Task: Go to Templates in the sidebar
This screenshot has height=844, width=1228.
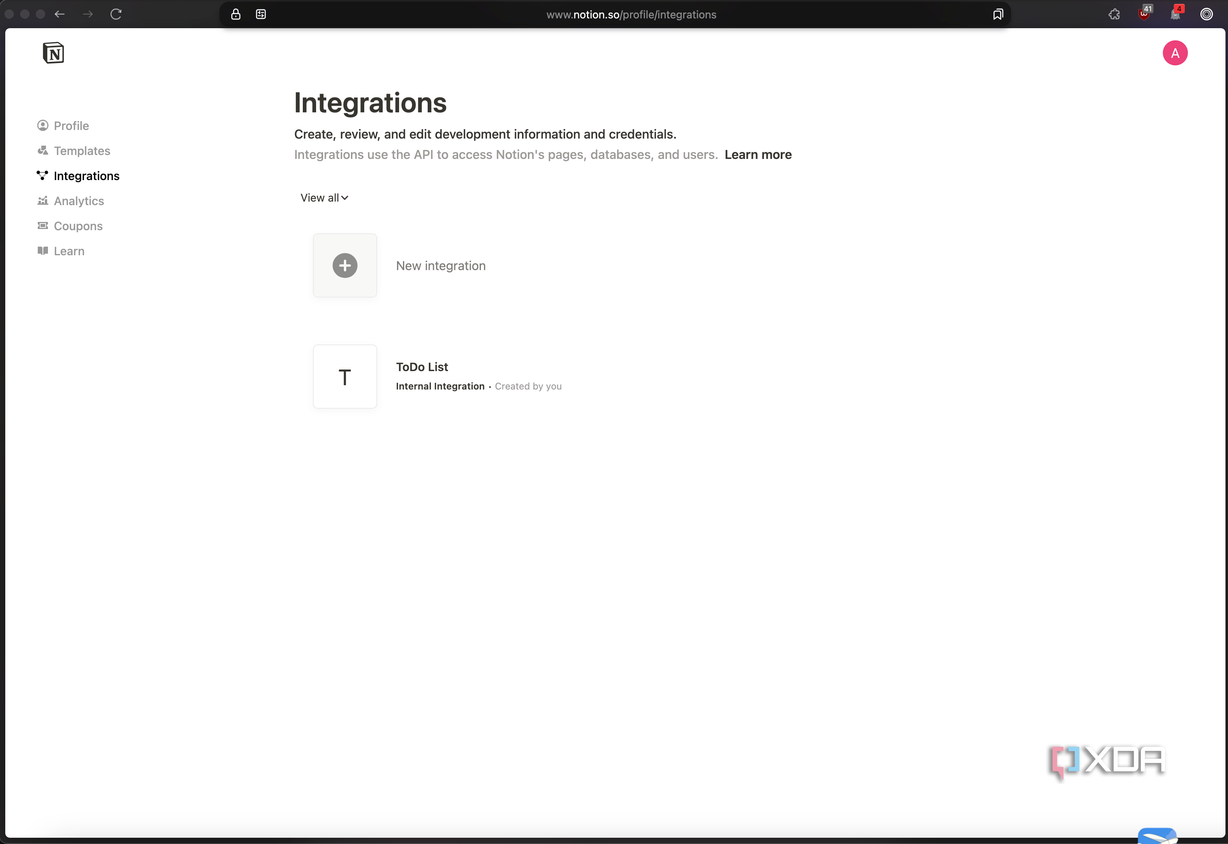Action: (x=73, y=151)
